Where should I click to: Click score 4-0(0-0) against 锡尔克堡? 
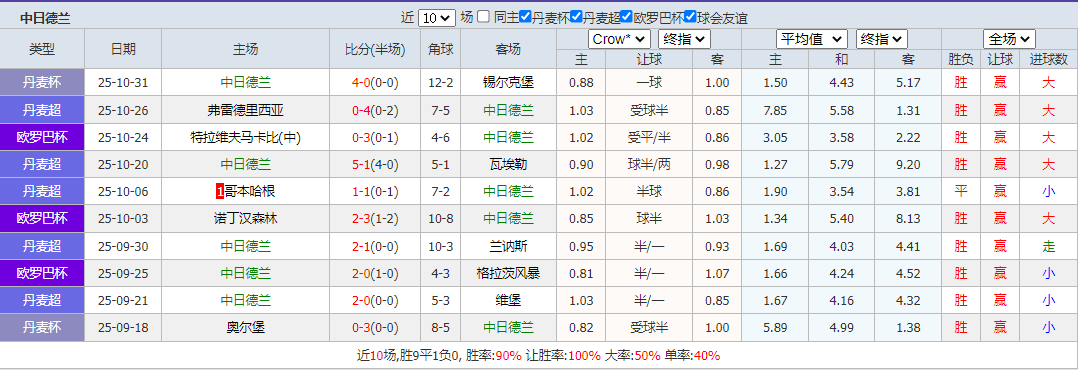pos(375,83)
